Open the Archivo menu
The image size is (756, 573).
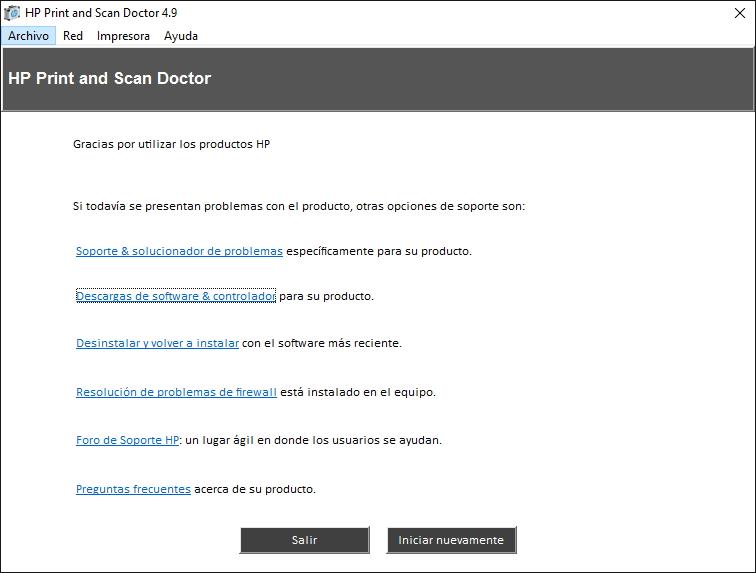coord(28,36)
